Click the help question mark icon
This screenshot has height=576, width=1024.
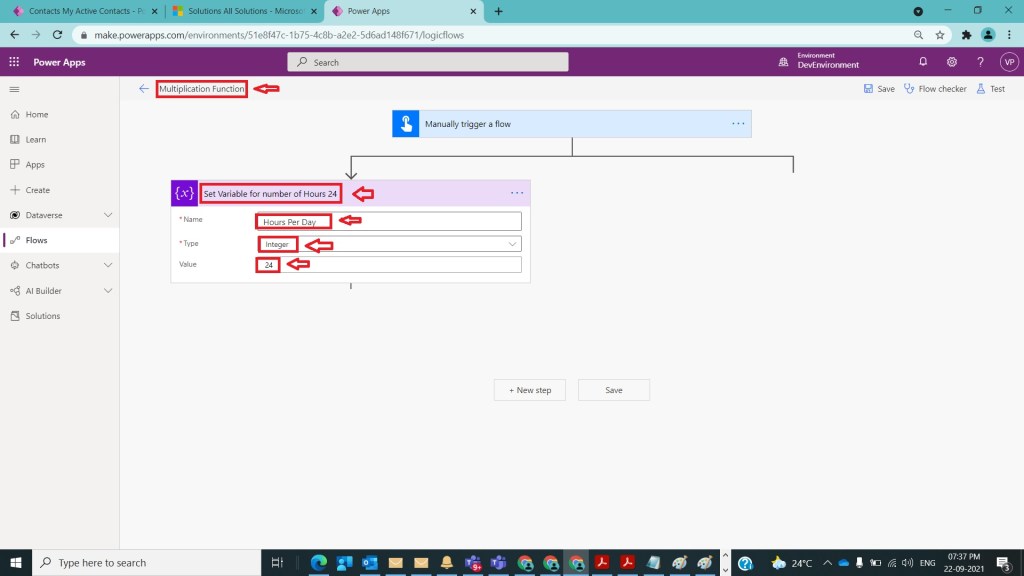click(980, 62)
